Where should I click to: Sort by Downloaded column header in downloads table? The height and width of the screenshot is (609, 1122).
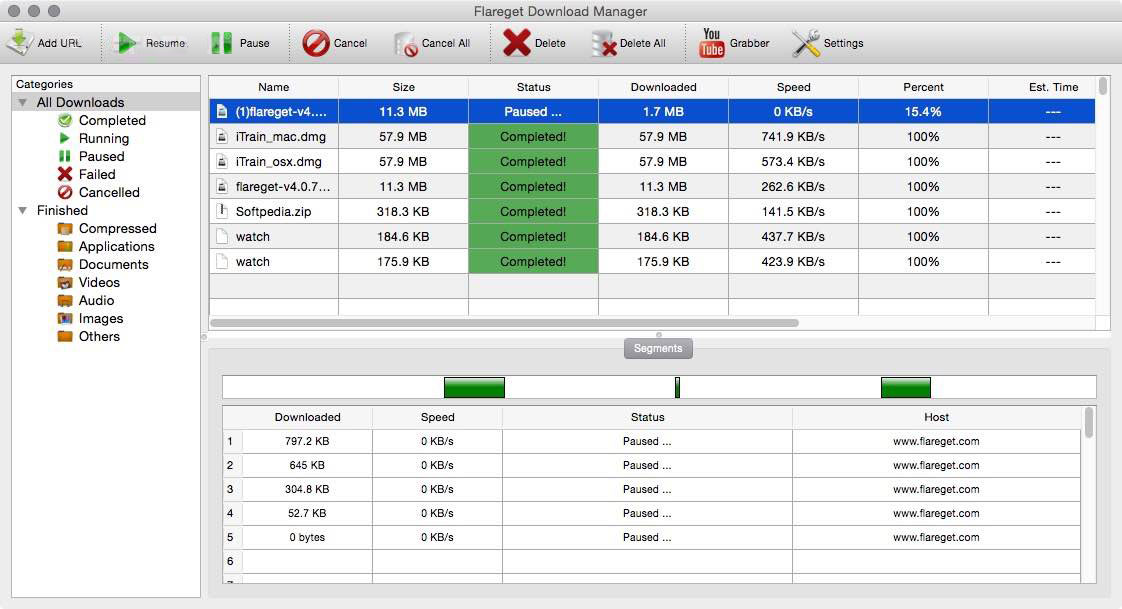coord(663,87)
